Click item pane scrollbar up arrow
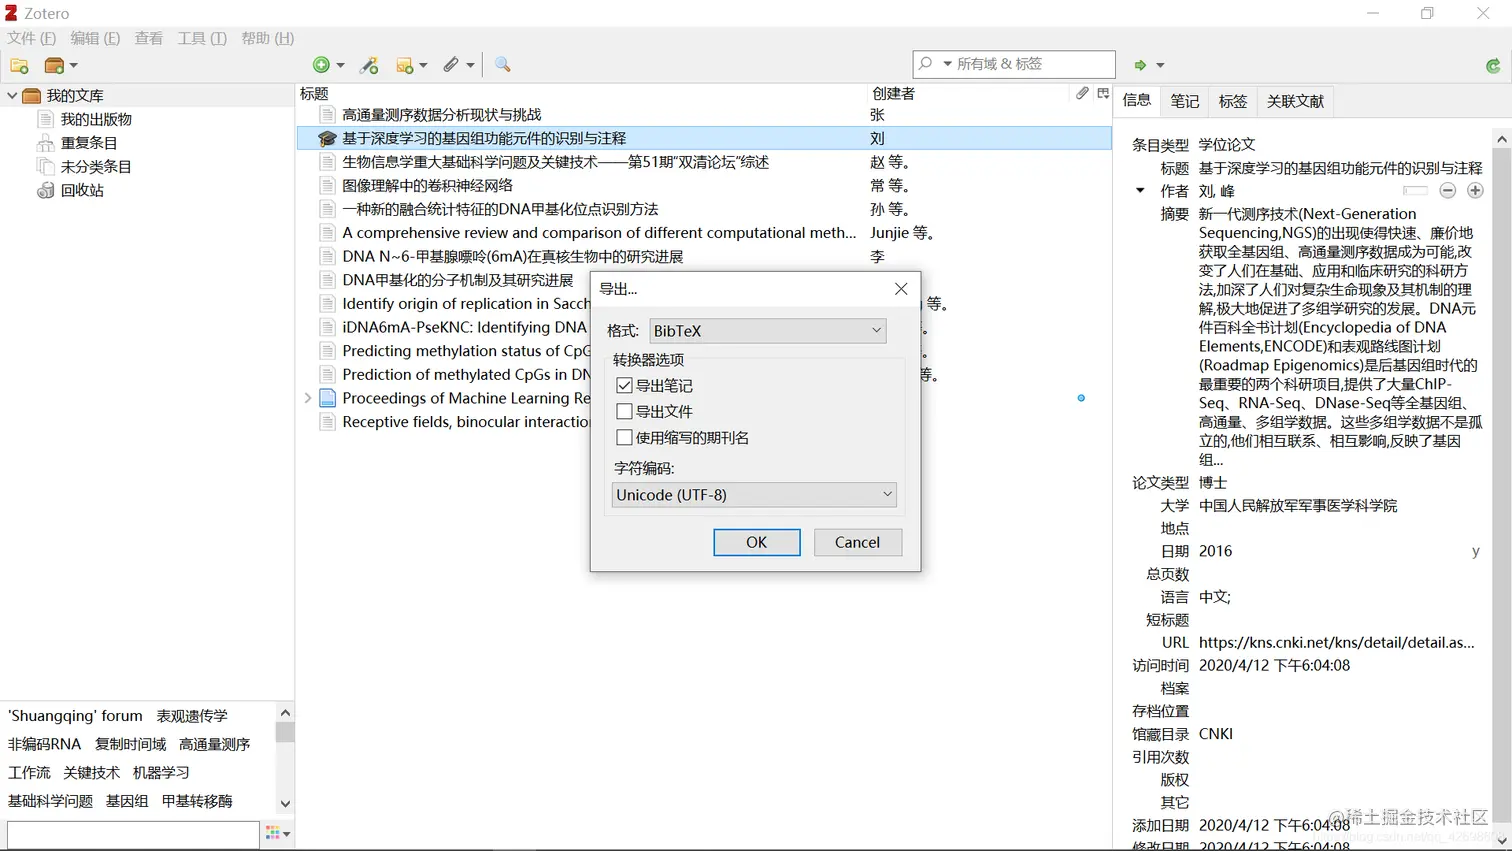1512x851 pixels. click(x=1501, y=139)
